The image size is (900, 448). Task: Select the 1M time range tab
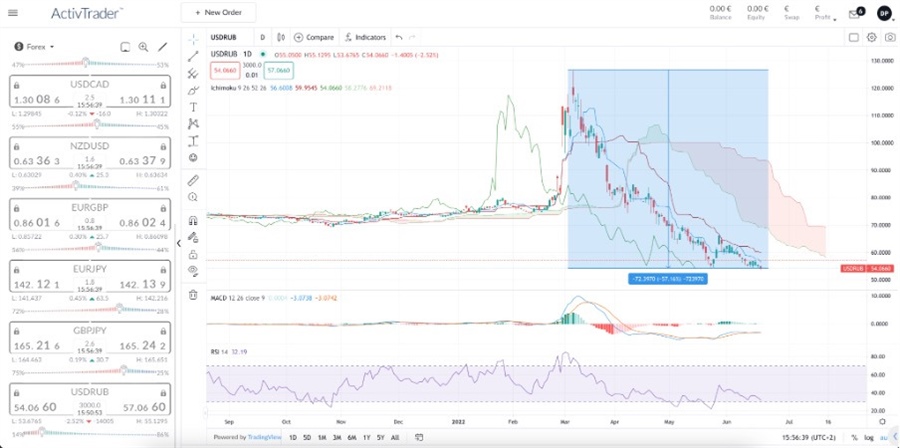click(322, 438)
